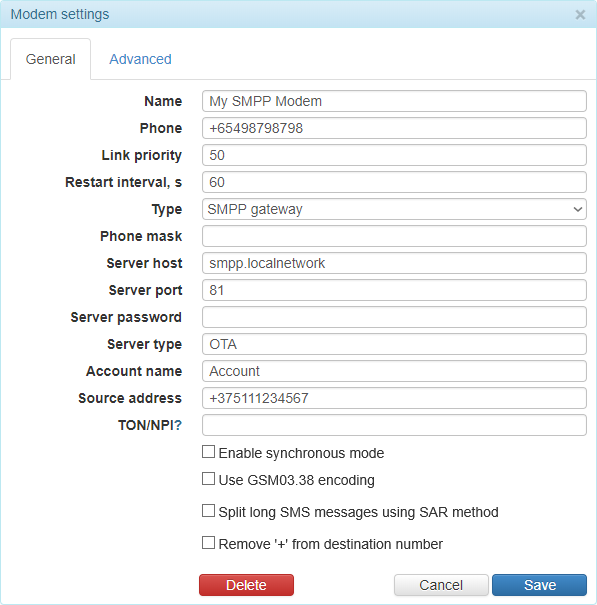Toggle Split long SMS messages using SAR method
Viewport: 597px width, 605px height.
click(208, 511)
